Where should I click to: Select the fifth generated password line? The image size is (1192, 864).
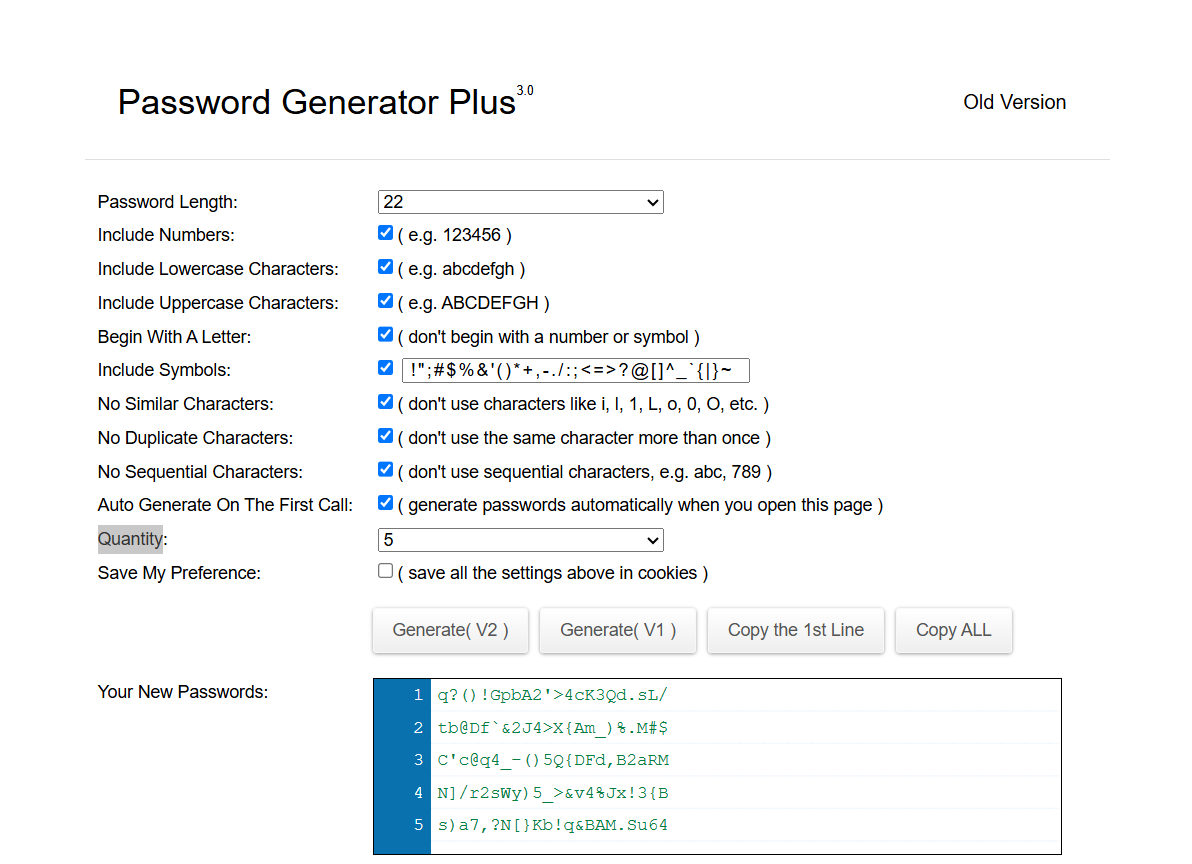point(552,825)
